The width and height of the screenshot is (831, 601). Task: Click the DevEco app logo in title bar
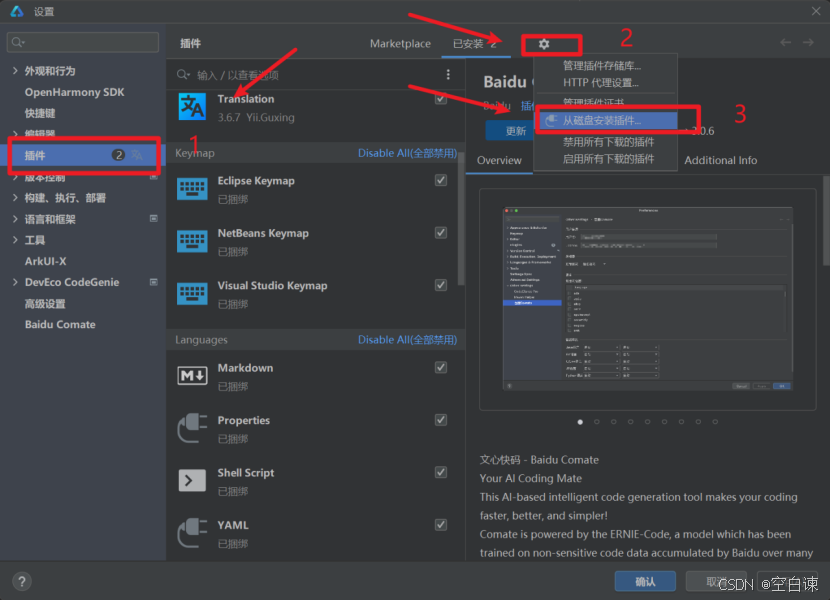coord(16,11)
